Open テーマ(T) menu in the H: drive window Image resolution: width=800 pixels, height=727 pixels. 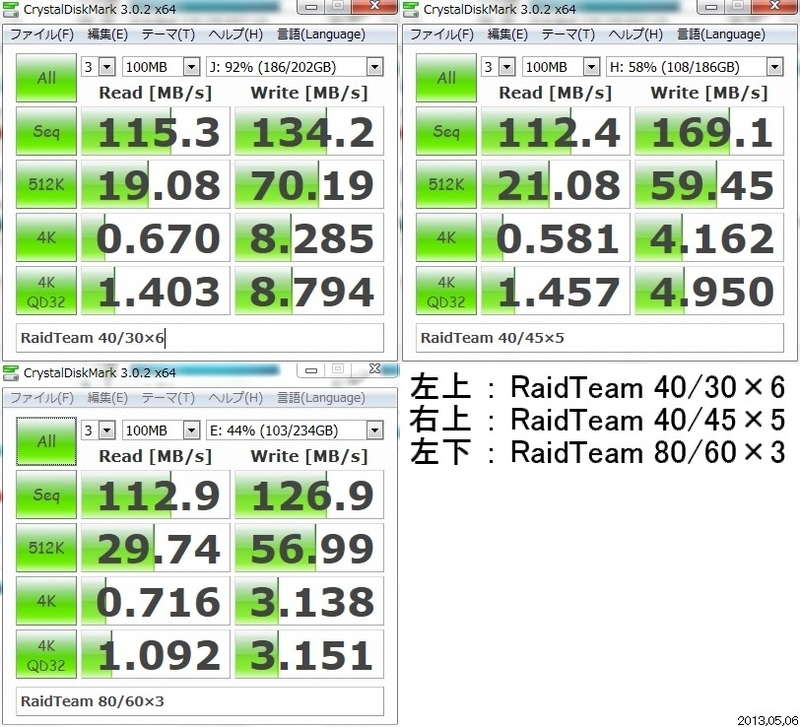568,34
